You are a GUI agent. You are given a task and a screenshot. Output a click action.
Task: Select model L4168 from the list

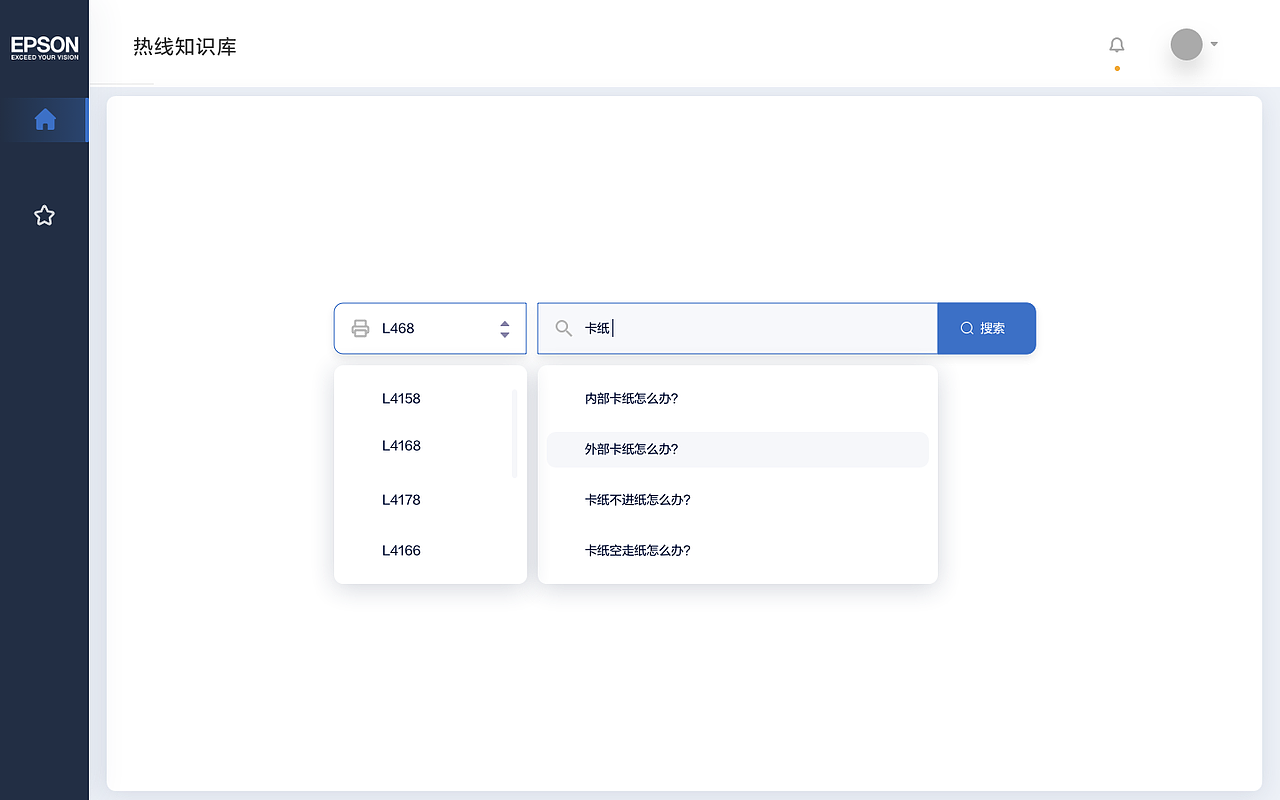tap(401, 446)
